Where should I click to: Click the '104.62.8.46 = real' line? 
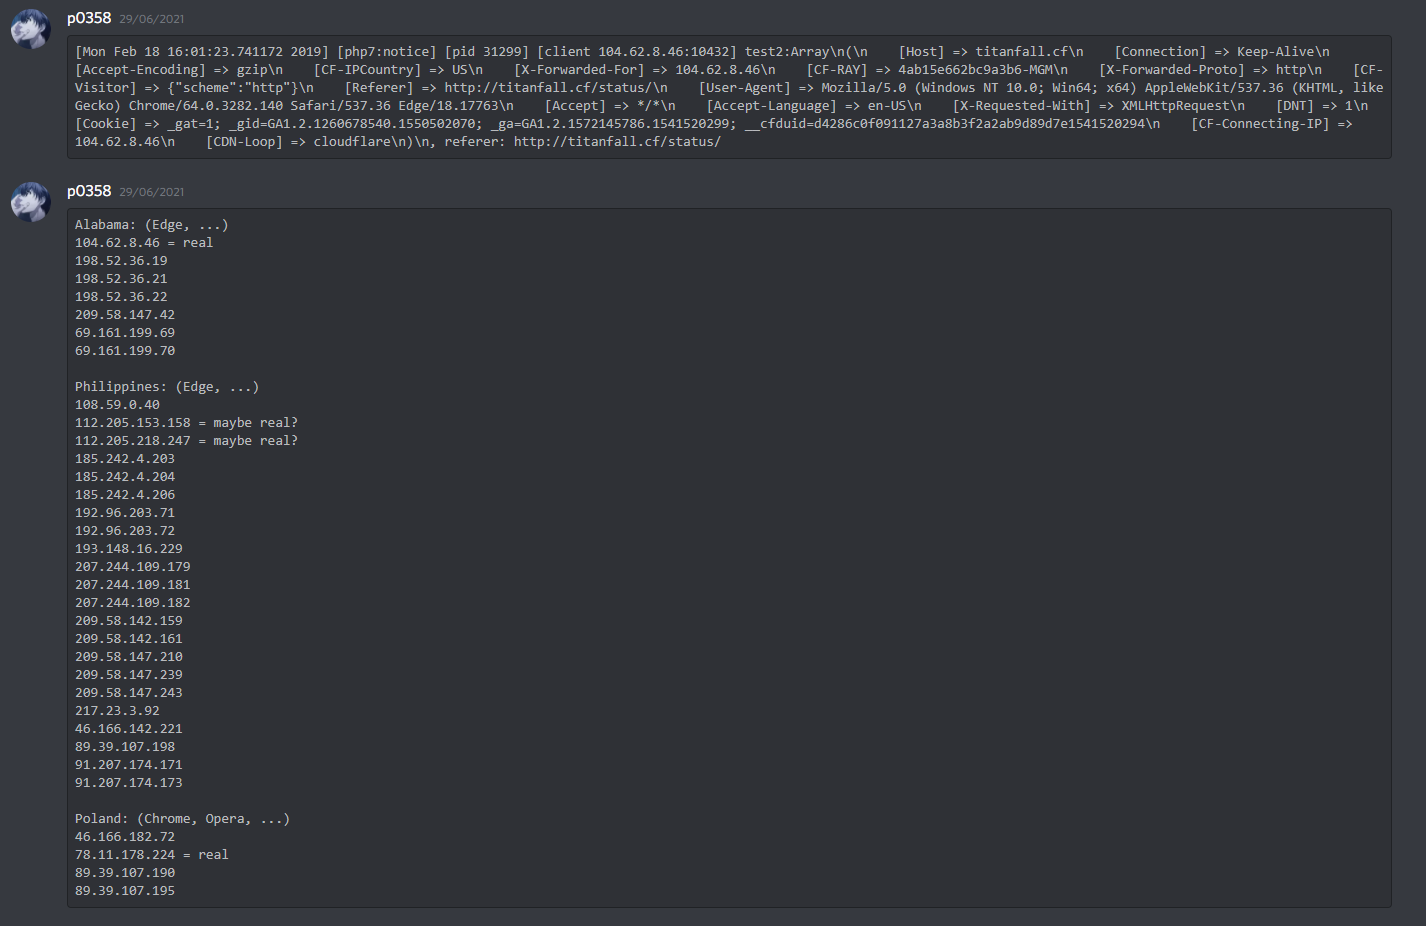[x=143, y=243]
